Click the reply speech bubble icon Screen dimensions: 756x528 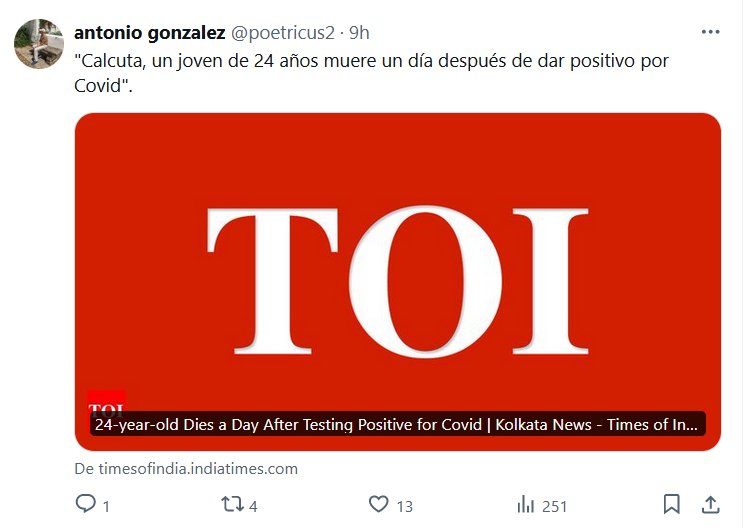[86, 504]
